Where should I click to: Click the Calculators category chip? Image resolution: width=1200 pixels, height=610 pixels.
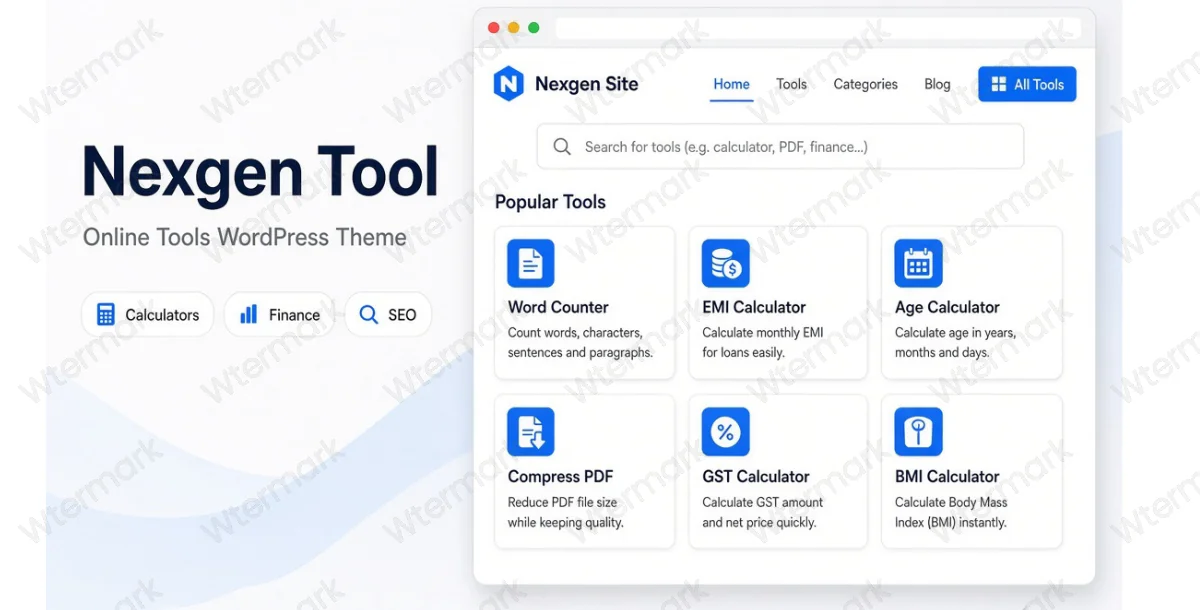(x=147, y=315)
